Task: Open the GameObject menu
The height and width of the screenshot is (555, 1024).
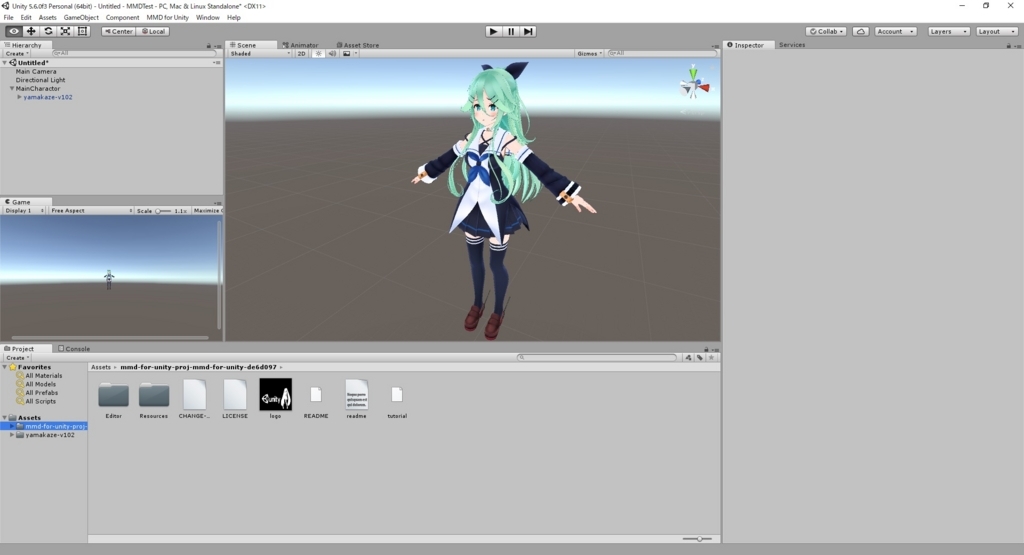Action: click(x=81, y=18)
